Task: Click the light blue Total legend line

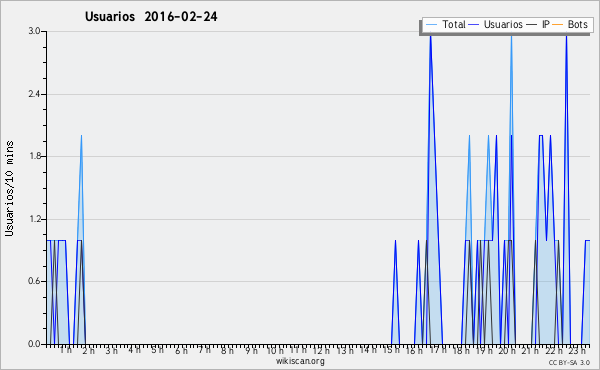Action: [431, 25]
